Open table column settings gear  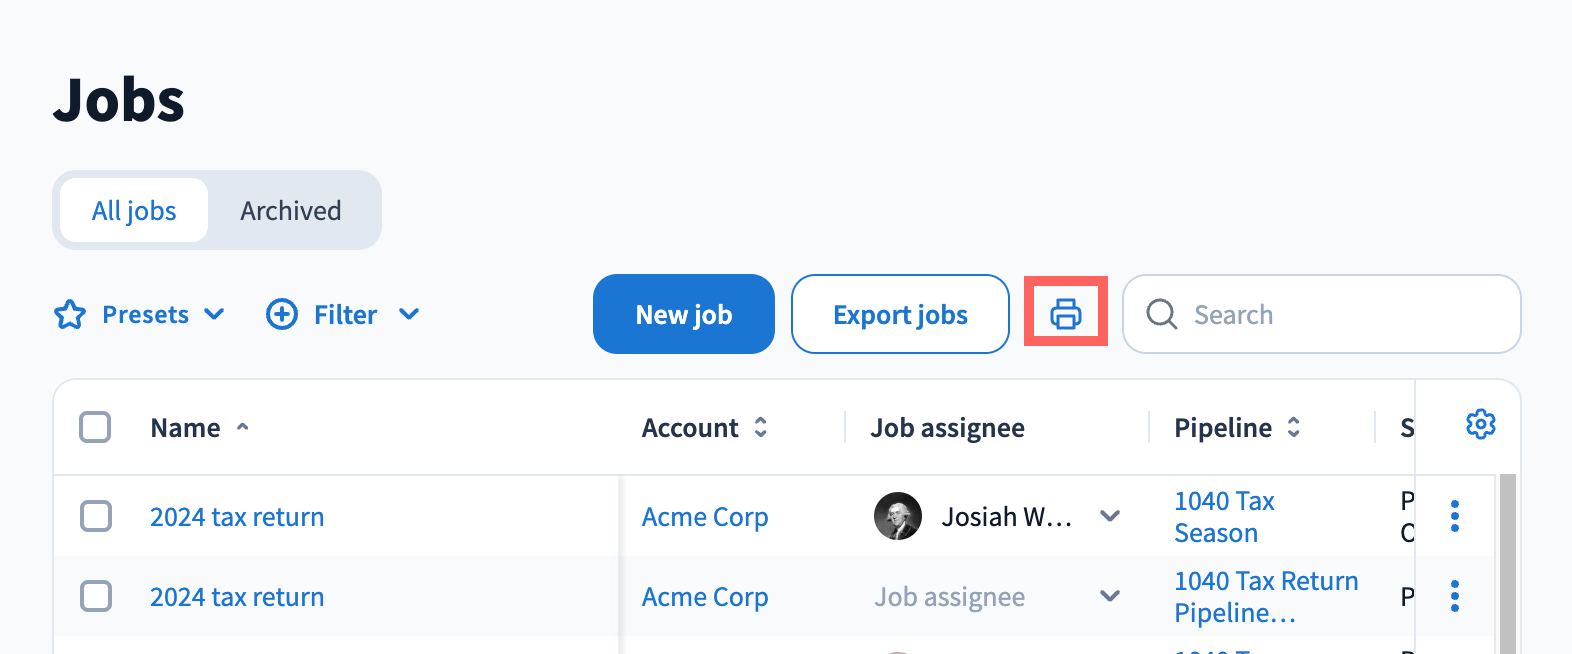click(x=1480, y=424)
